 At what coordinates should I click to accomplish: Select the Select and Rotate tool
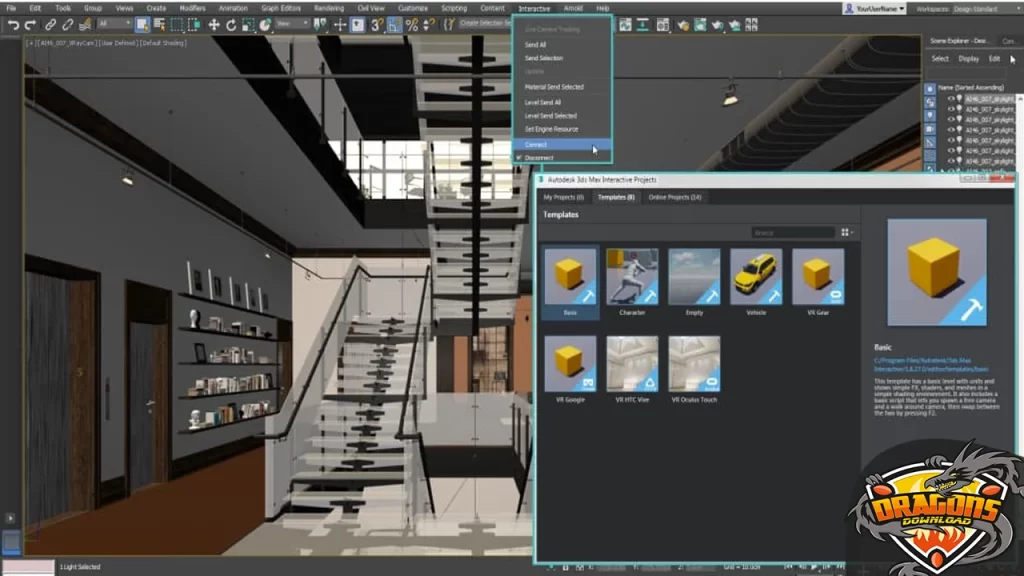tap(231, 24)
